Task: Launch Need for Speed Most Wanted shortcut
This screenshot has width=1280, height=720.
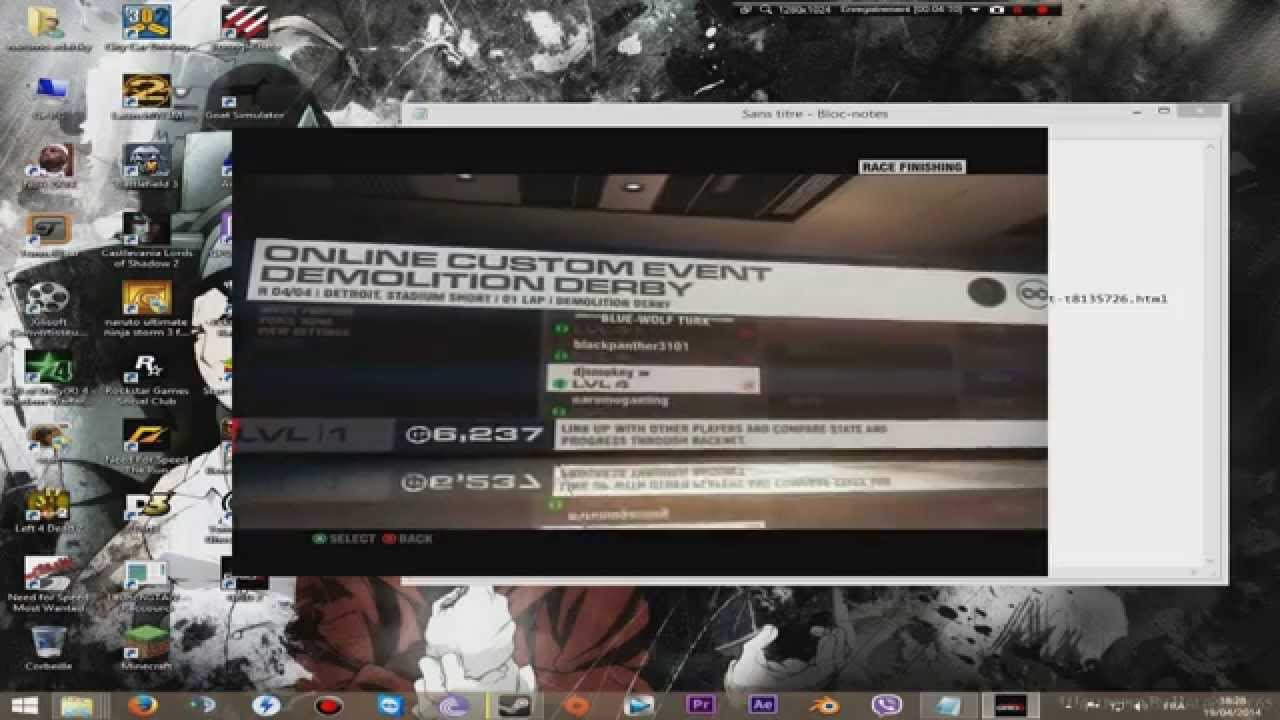Action: coord(47,584)
